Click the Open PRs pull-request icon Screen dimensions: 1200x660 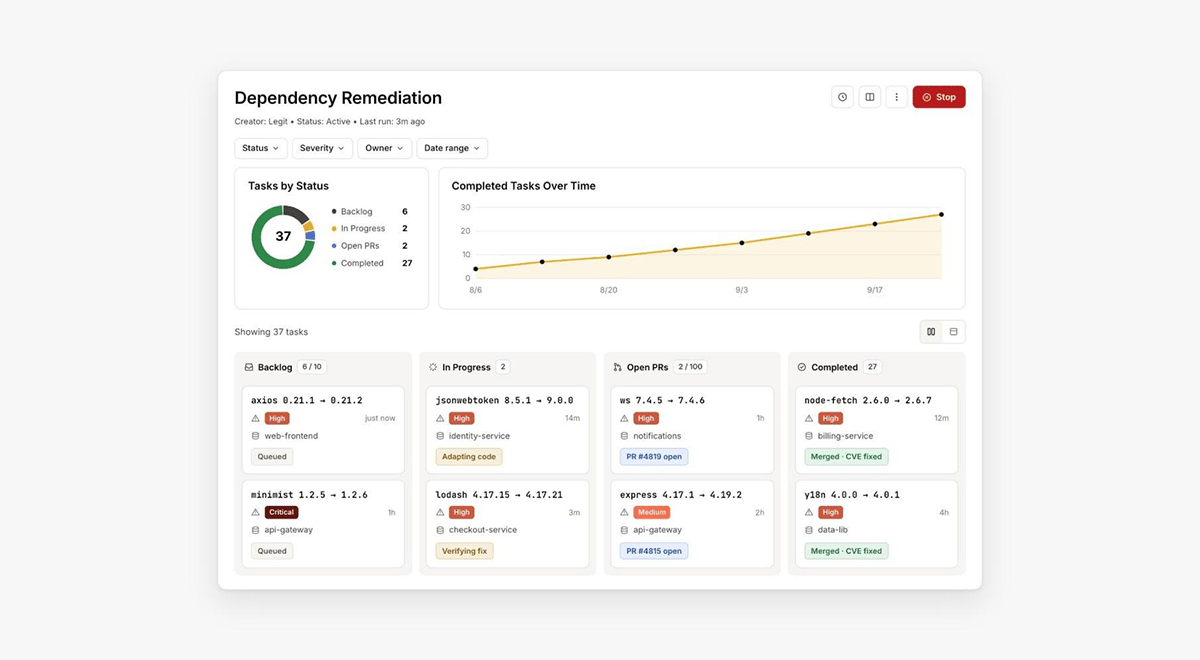617,367
